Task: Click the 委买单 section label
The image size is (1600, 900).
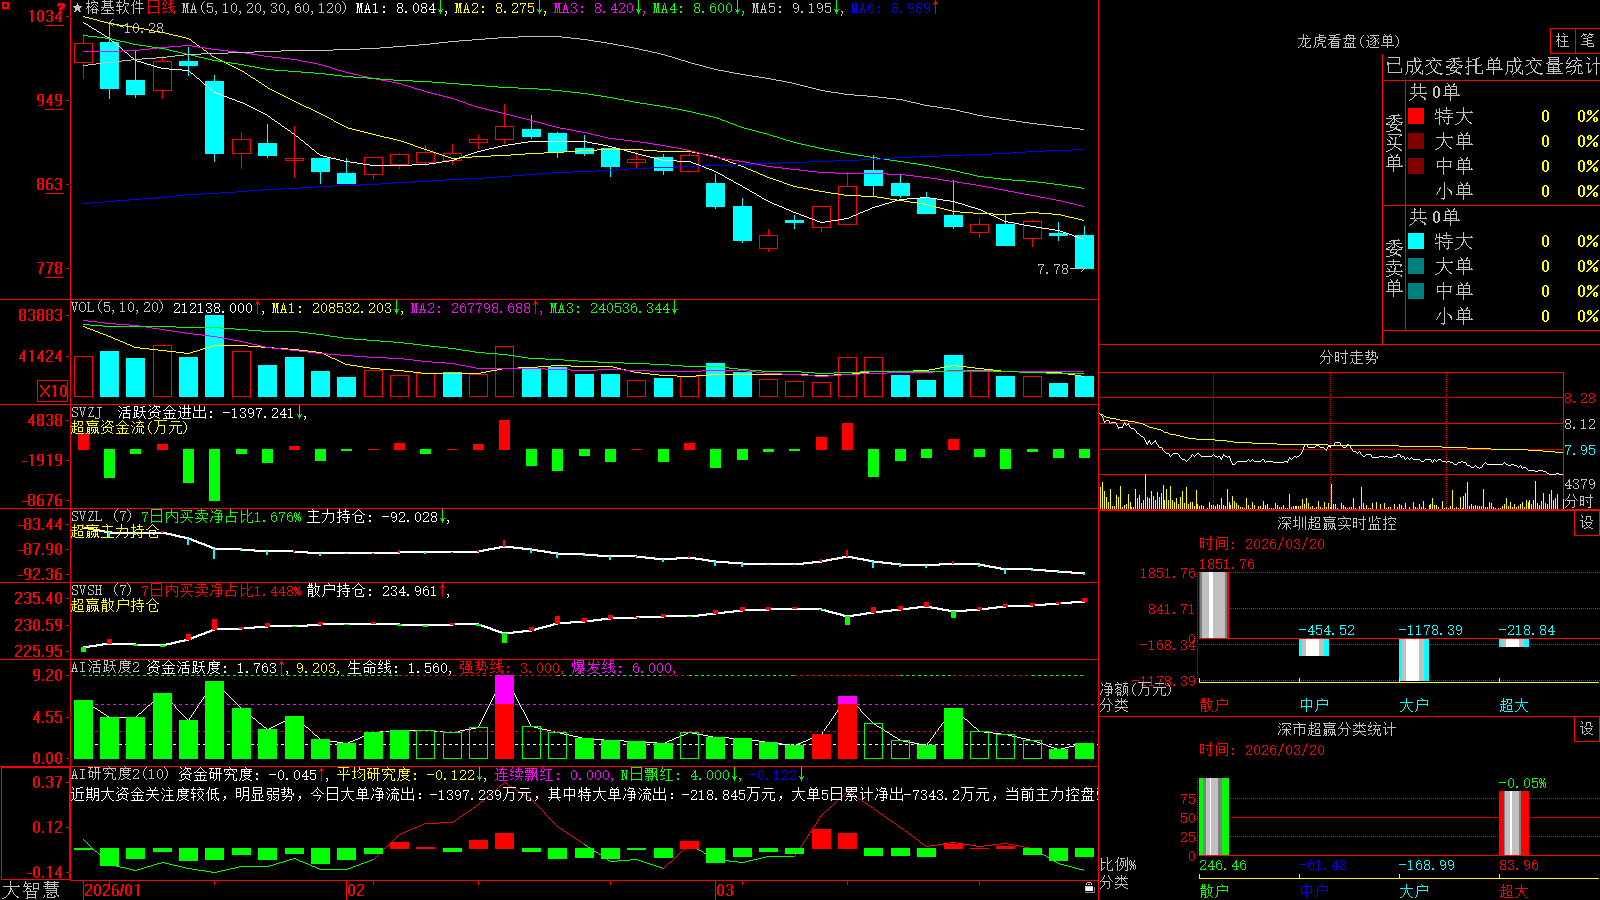Action: point(1394,143)
